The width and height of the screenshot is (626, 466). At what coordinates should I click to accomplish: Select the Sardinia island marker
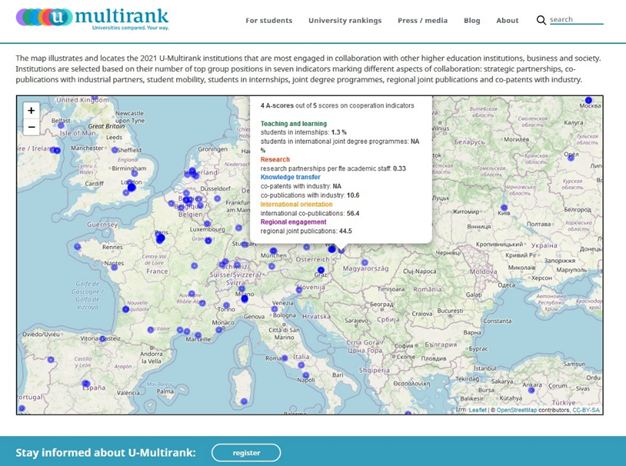coord(244,401)
